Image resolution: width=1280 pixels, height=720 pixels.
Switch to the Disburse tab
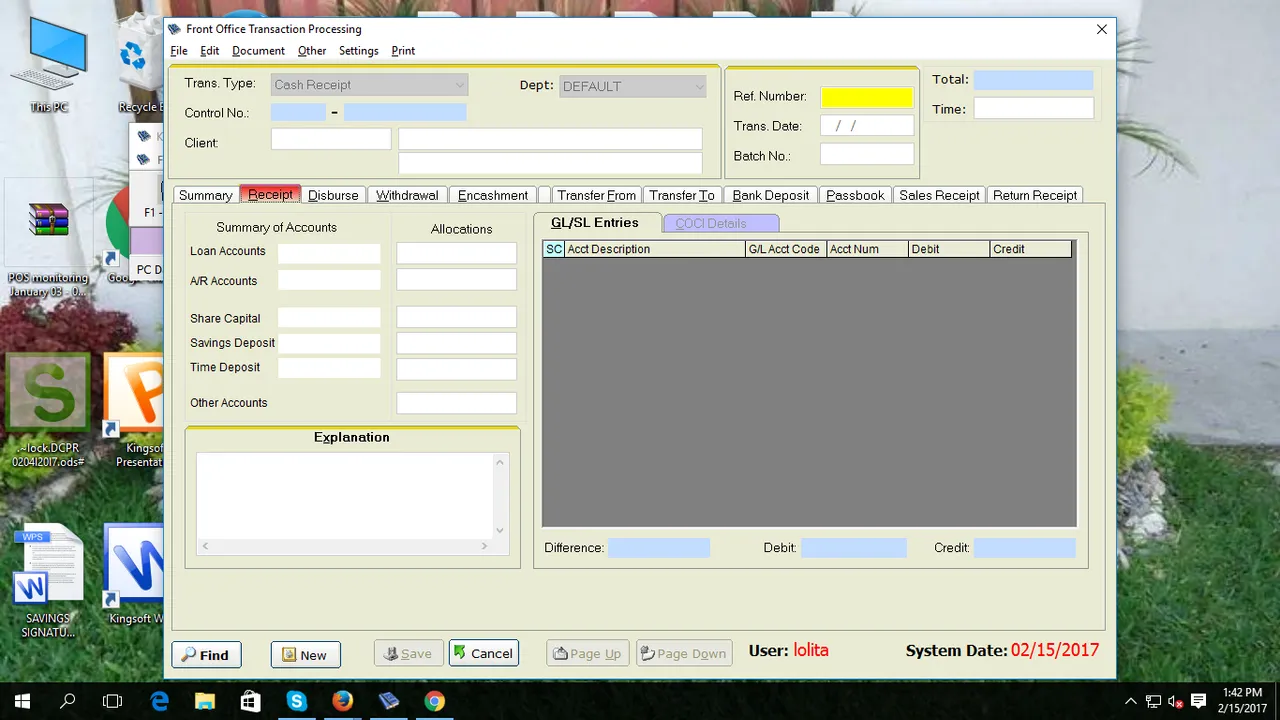[x=333, y=195]
